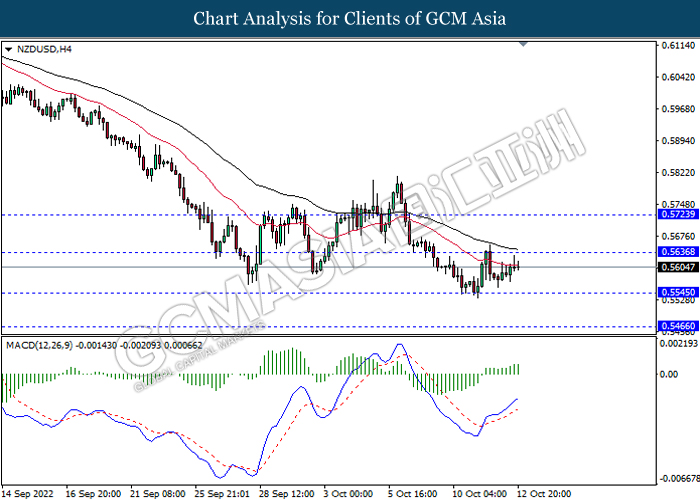700x500 pixels.
Task: Click the 0.61140 price axis value
Action: (x=678, y=46)
